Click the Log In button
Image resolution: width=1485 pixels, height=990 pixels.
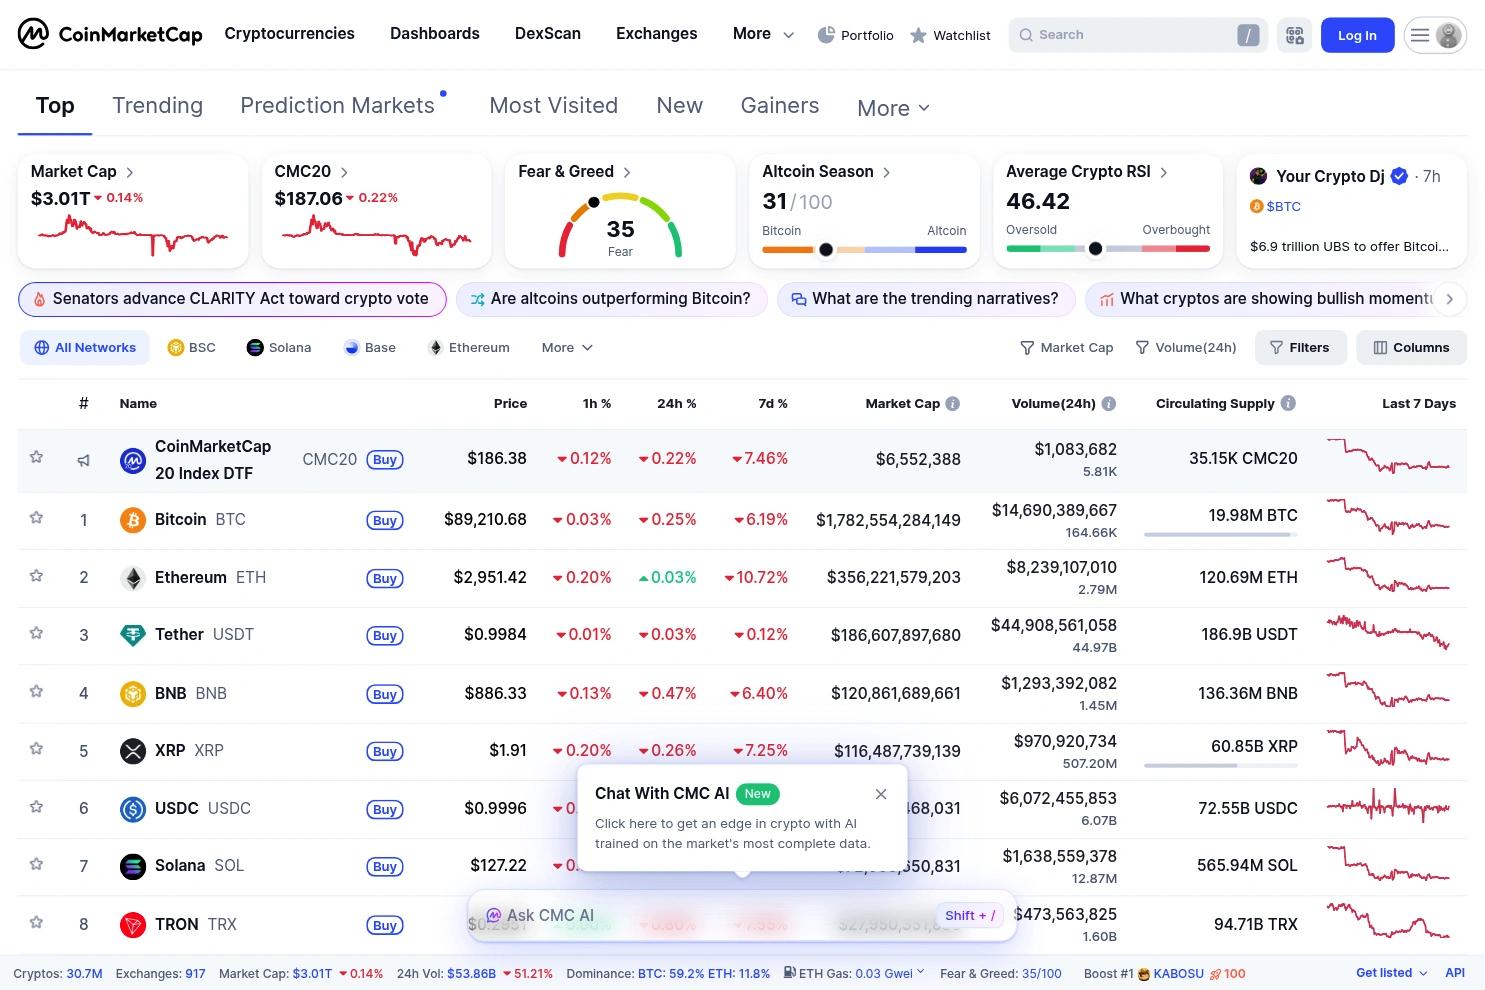[1357, 35]
